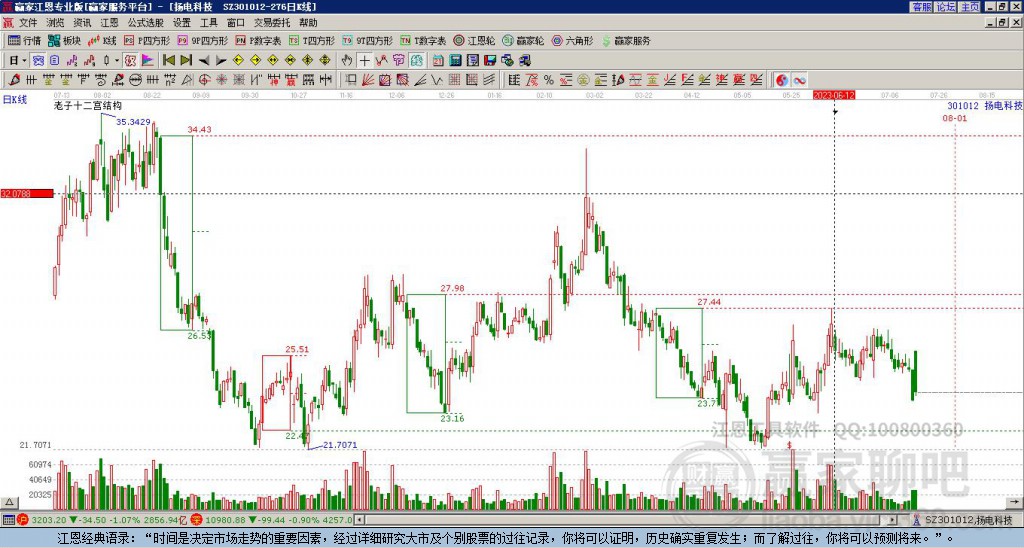Image resolution: width=1024 pixels, height=548 pixels.
Task: Click the 21.7071 low price label
Action: coord(340,445)
